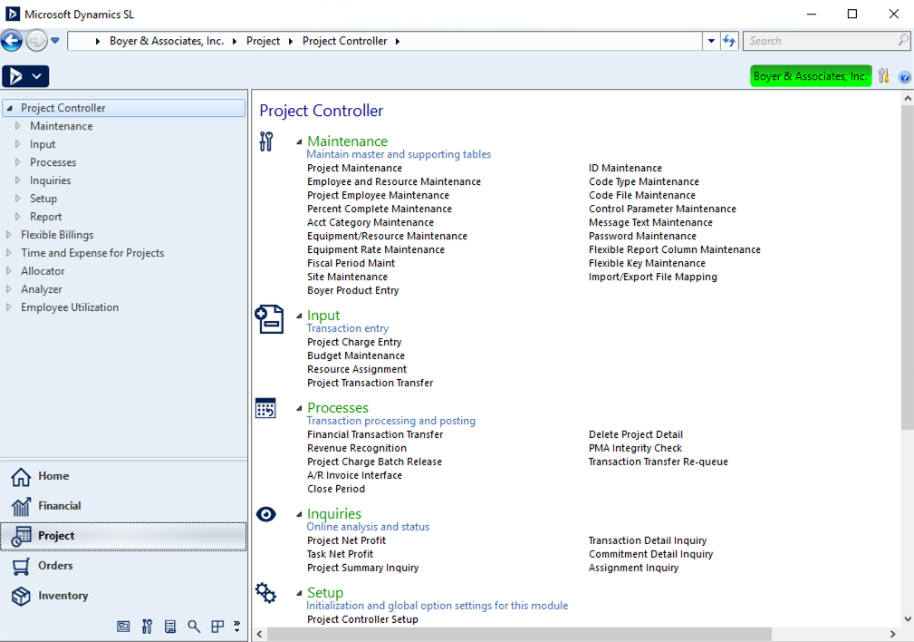Expand the Flexible Billings tree node

(x=9, y=234)
